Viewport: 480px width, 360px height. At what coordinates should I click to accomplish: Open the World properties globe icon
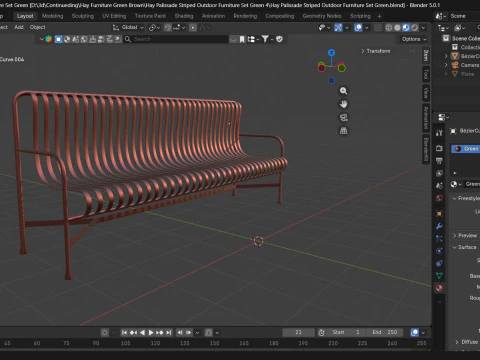(x=439, y=198)
